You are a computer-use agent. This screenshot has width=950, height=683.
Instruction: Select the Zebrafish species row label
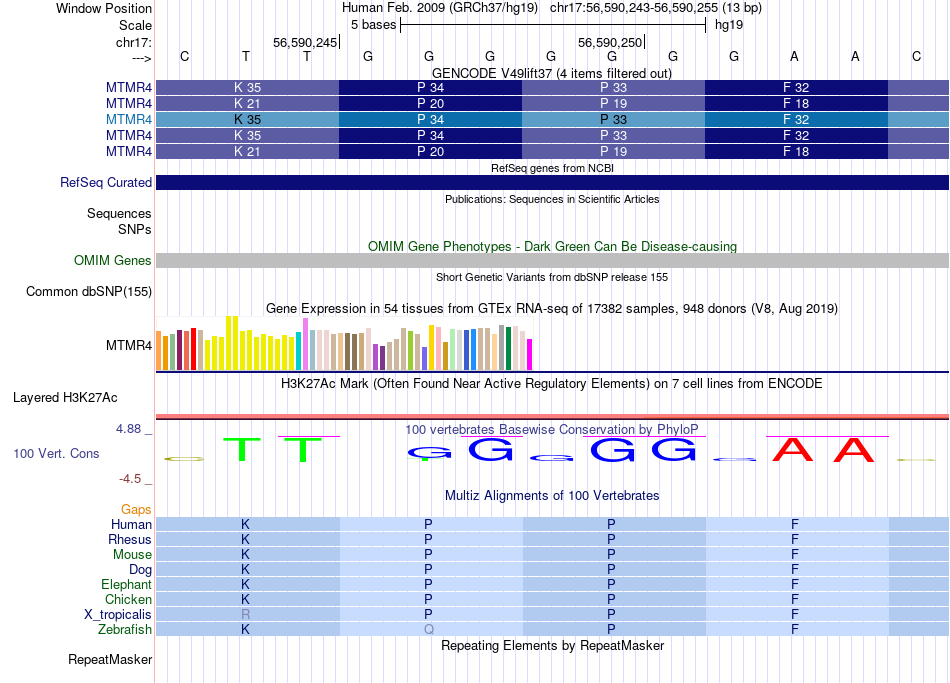[125, 630]
